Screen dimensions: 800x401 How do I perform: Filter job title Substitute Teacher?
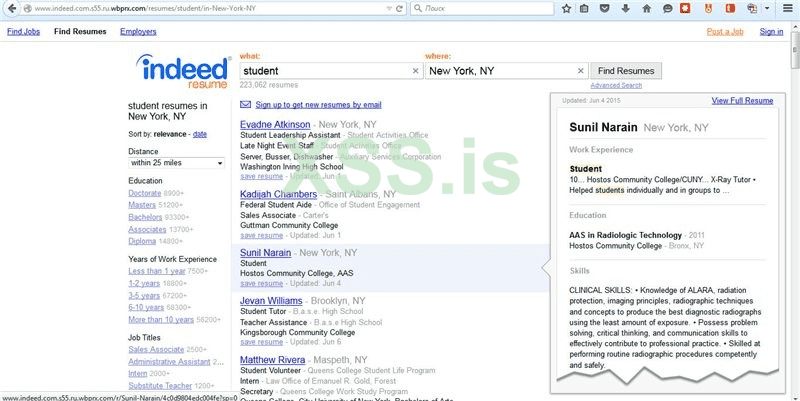point(160,386)
